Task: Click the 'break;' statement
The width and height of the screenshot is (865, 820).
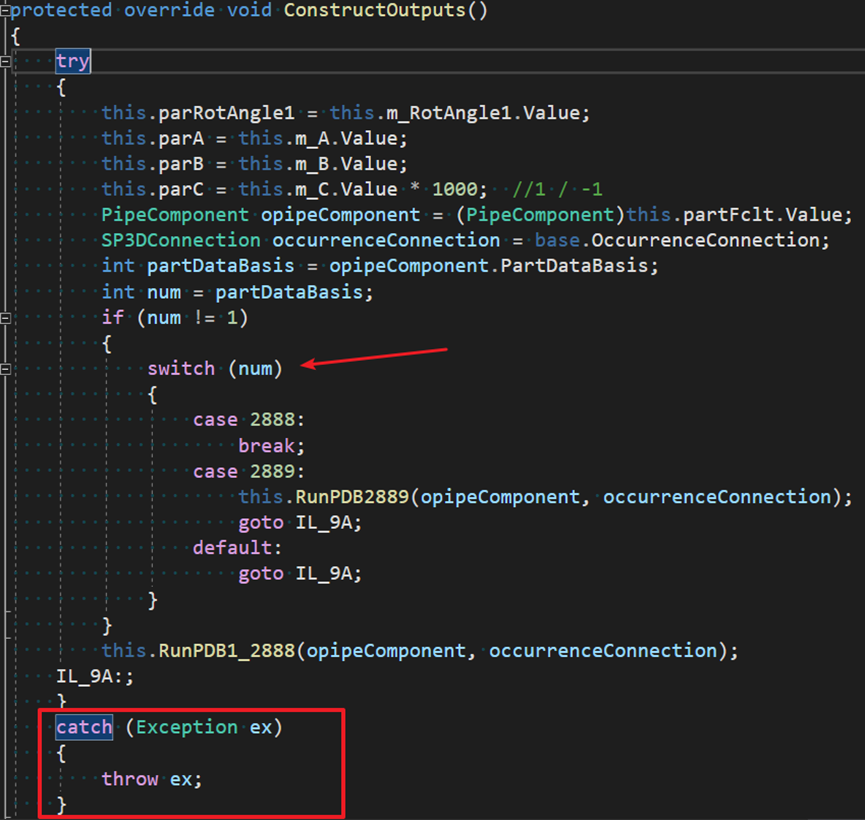Action: tap(271, 446)
